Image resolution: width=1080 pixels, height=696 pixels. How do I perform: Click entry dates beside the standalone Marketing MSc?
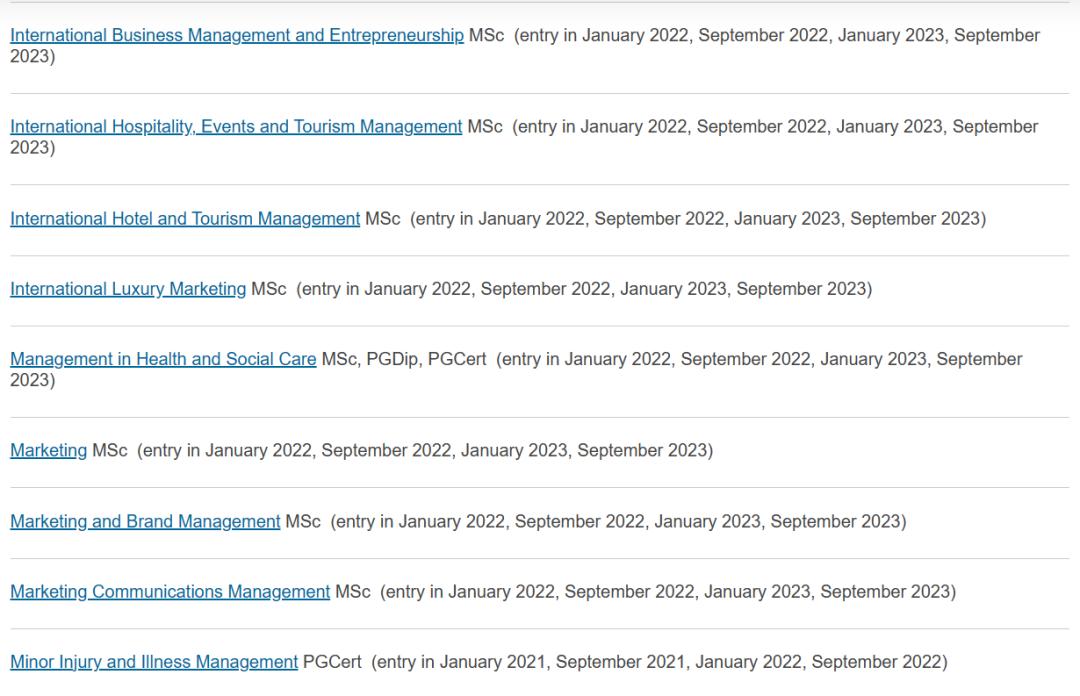point(425,450)
